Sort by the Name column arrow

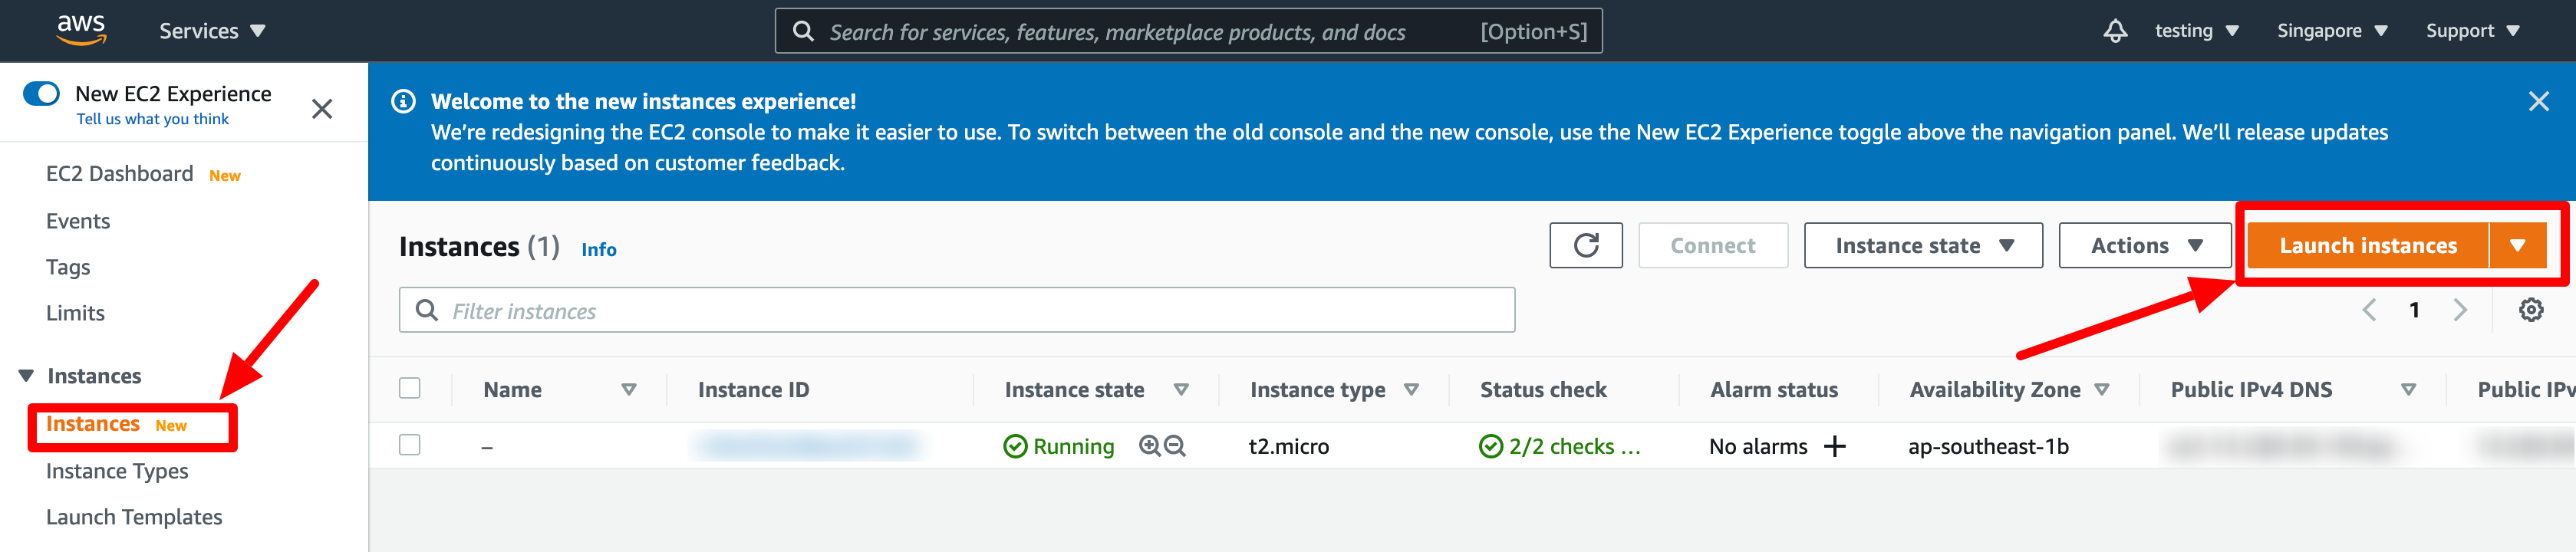click(629, 390)
